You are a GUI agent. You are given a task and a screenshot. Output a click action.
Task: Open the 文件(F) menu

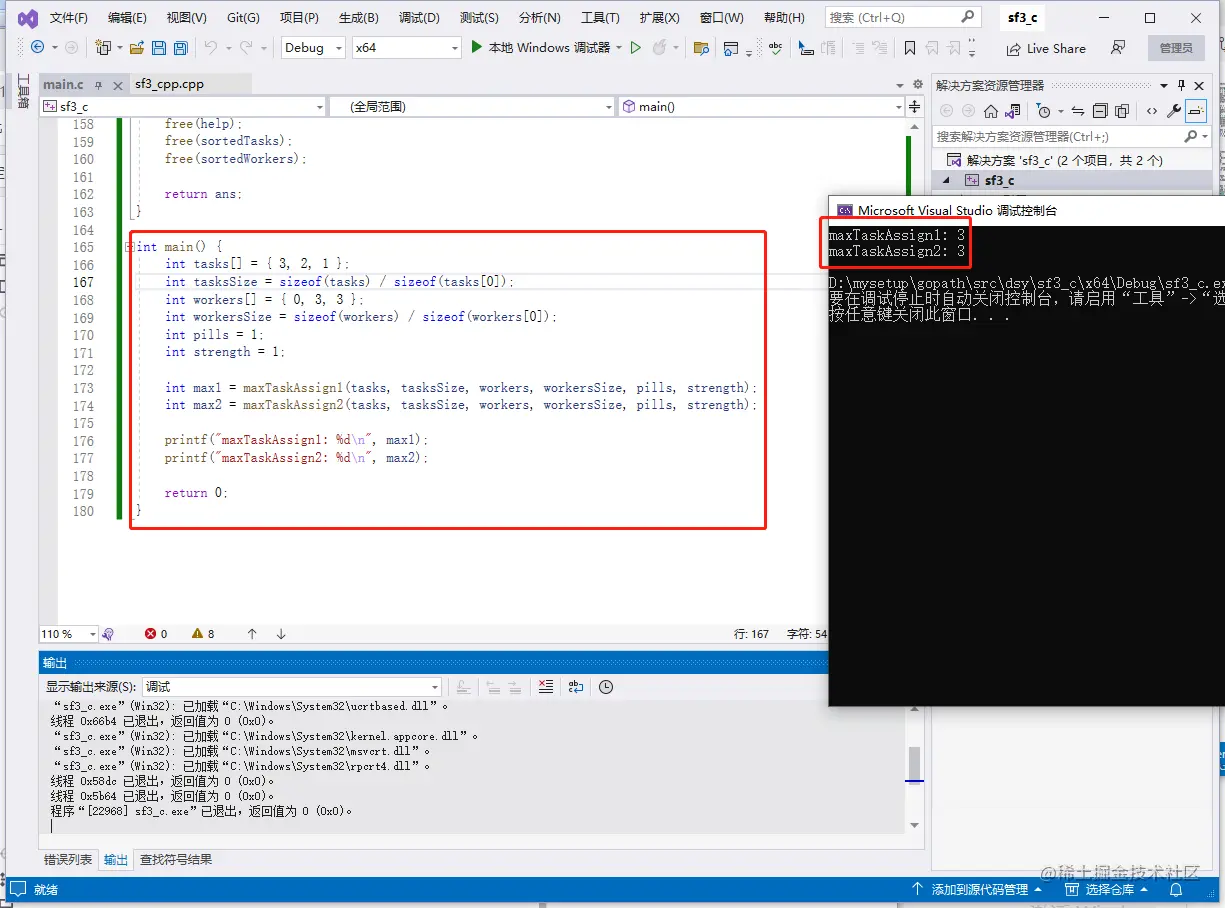click(x=69, y=18)
